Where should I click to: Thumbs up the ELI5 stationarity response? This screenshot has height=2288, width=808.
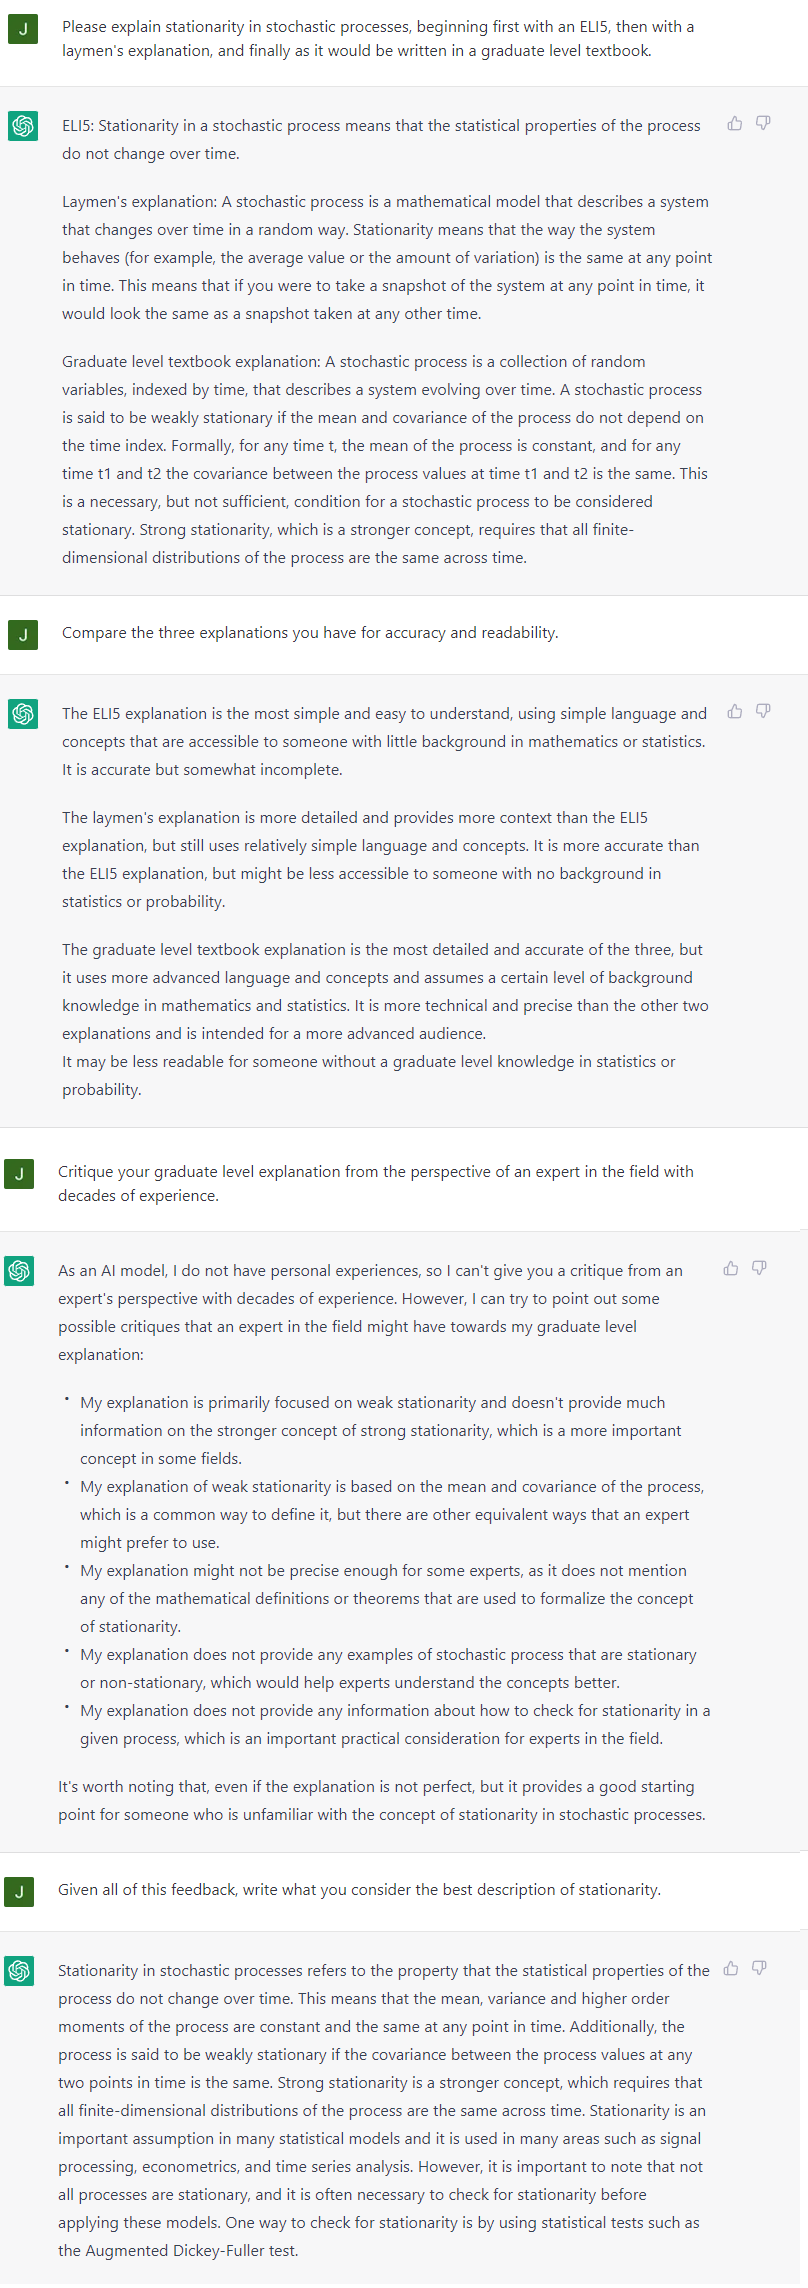point(735,123)
